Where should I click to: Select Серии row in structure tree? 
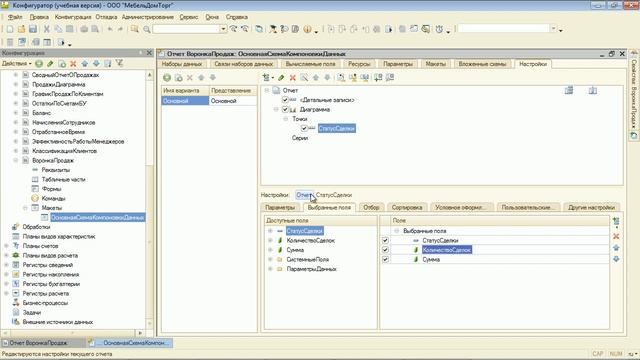pyautogui.click(x=300, y=138)
